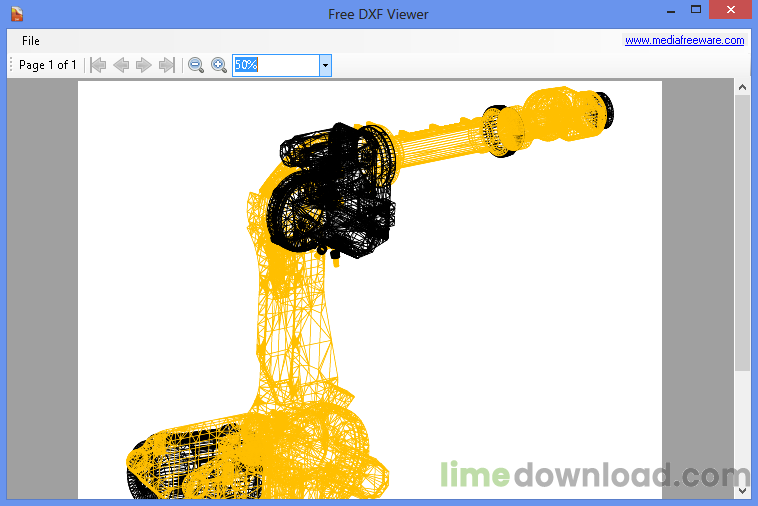
Task: Click the 50% zoom input field
Action: click(x=276, y=65)
